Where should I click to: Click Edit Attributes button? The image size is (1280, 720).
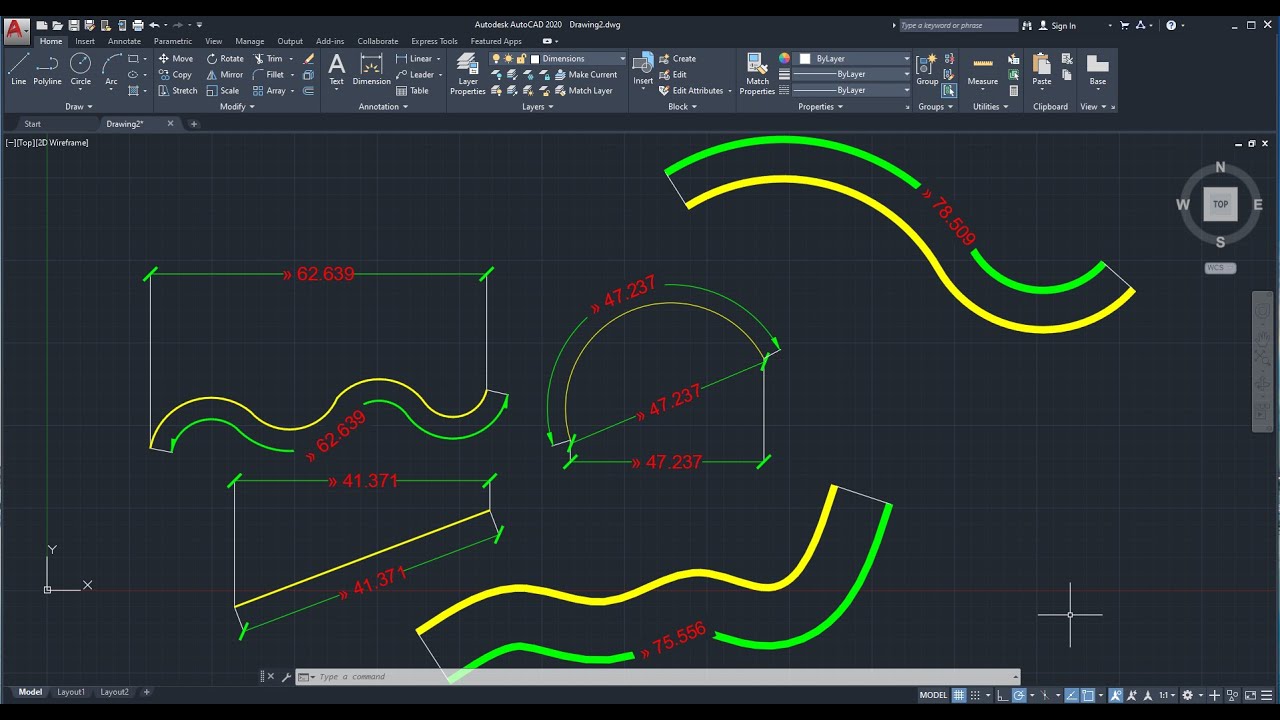coord(691,91)
